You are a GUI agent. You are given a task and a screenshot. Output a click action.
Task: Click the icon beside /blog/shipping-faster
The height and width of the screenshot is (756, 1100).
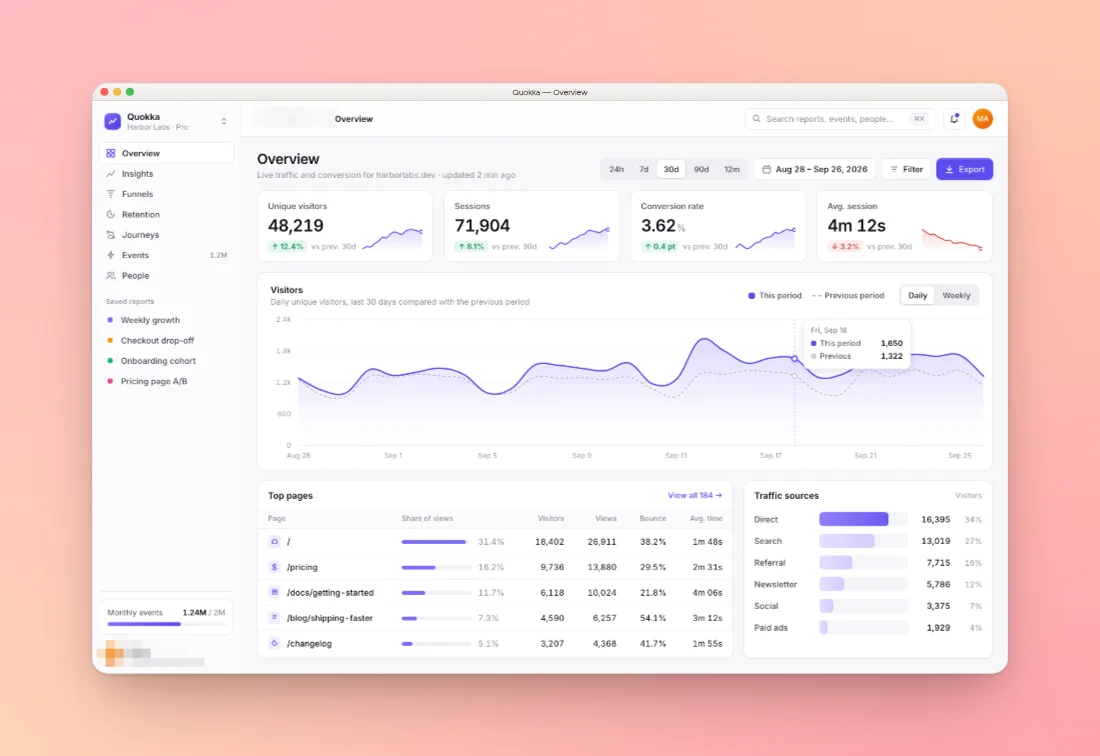(x=274, y=618)
